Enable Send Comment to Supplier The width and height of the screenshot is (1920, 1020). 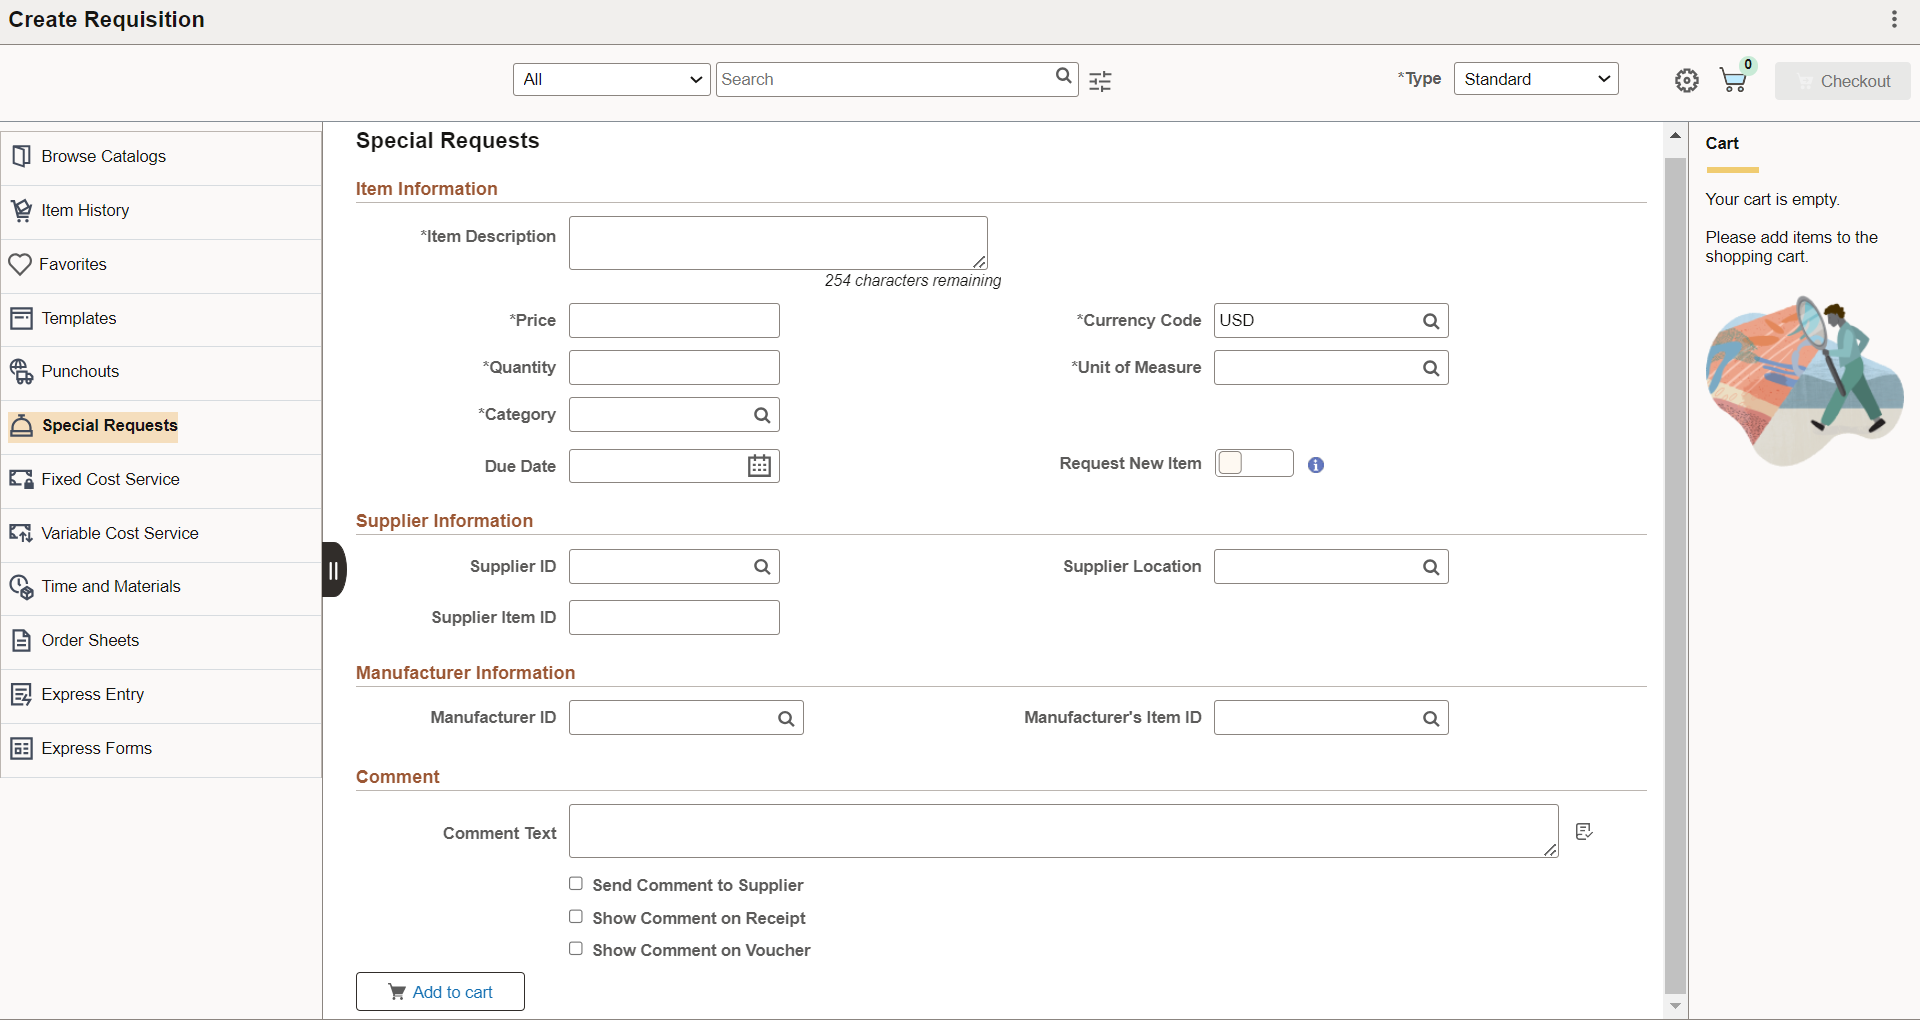(576, 884)
